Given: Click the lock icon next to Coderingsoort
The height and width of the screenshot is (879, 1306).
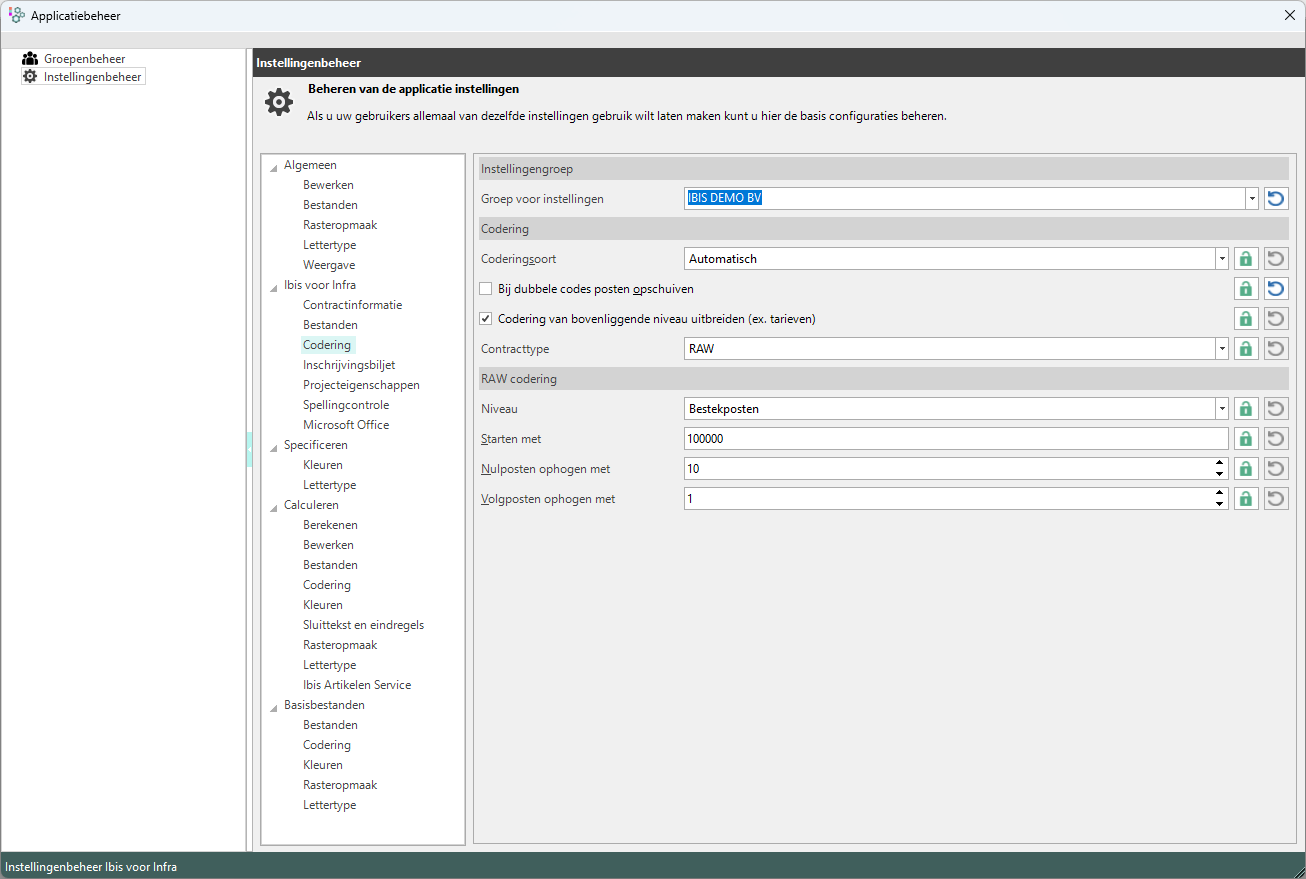Looking at the screenshot, I should point(1245,259).
